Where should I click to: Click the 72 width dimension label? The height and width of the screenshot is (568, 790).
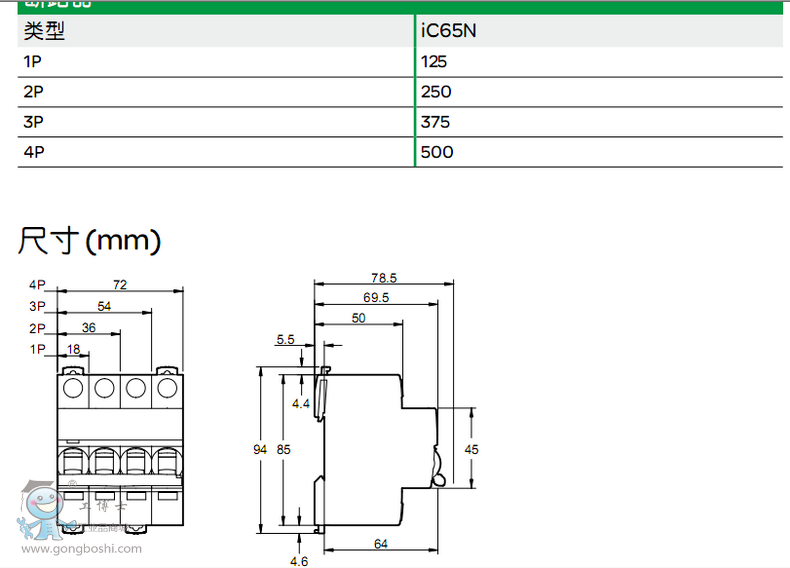click(x=120, y=285)
